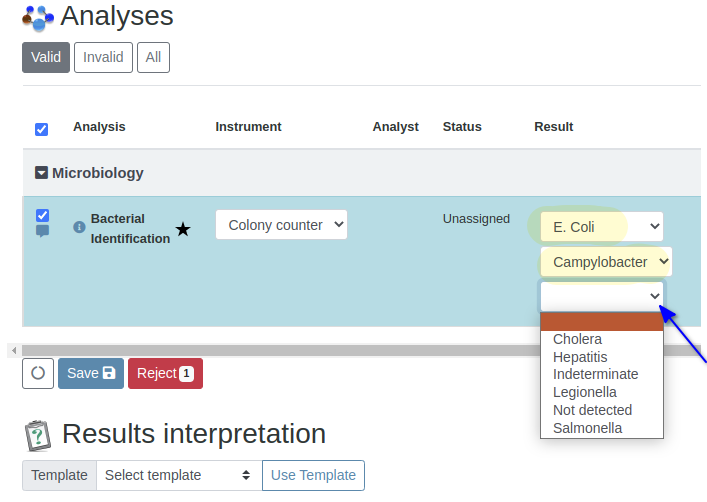Click the circular refresh icon button
The height and width of the screenshot is (502, 707).
pos(38,373)
